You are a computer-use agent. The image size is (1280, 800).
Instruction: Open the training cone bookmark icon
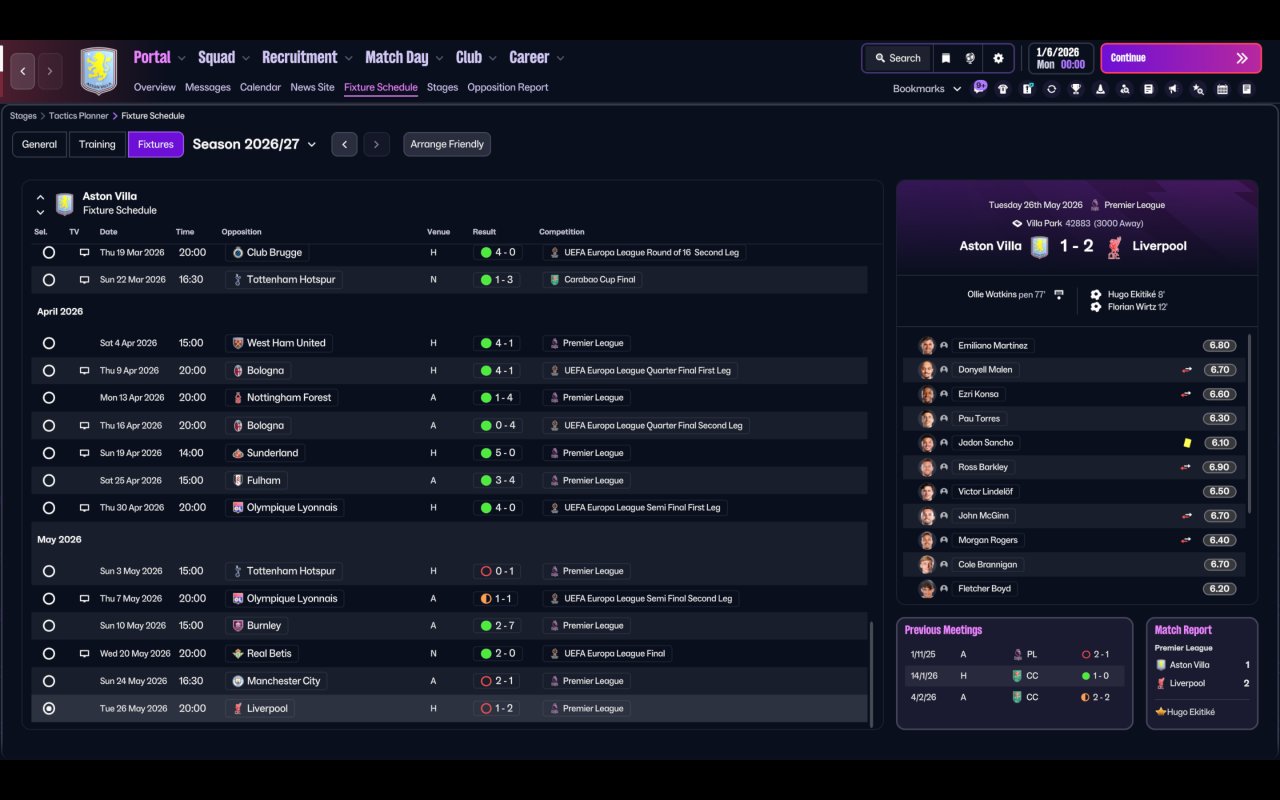1100,89
